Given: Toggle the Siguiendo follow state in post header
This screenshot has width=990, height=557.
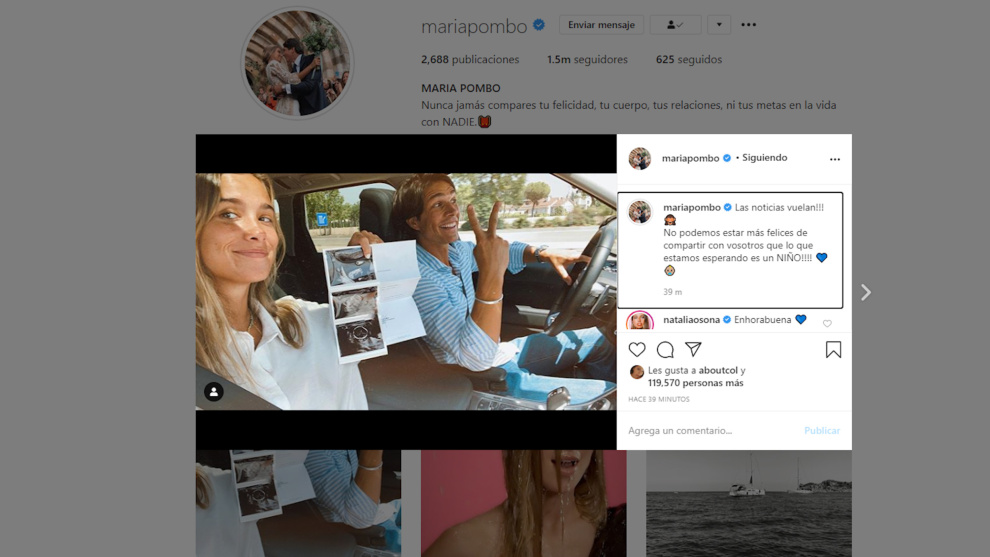Looking at the screenshot, I should point(764,158).
